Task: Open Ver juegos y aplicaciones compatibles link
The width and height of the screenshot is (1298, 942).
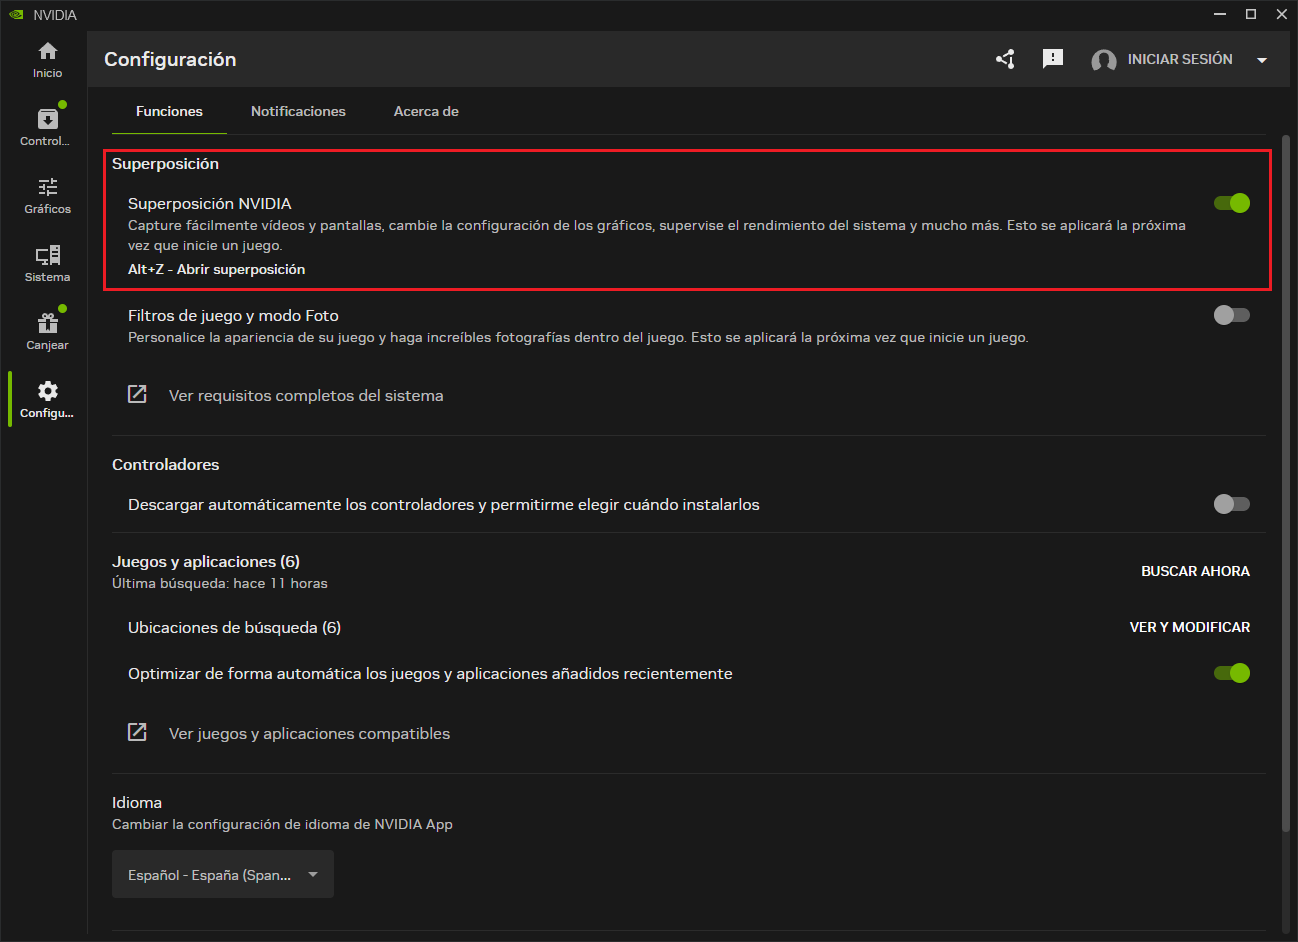Action: click(309, 734)
